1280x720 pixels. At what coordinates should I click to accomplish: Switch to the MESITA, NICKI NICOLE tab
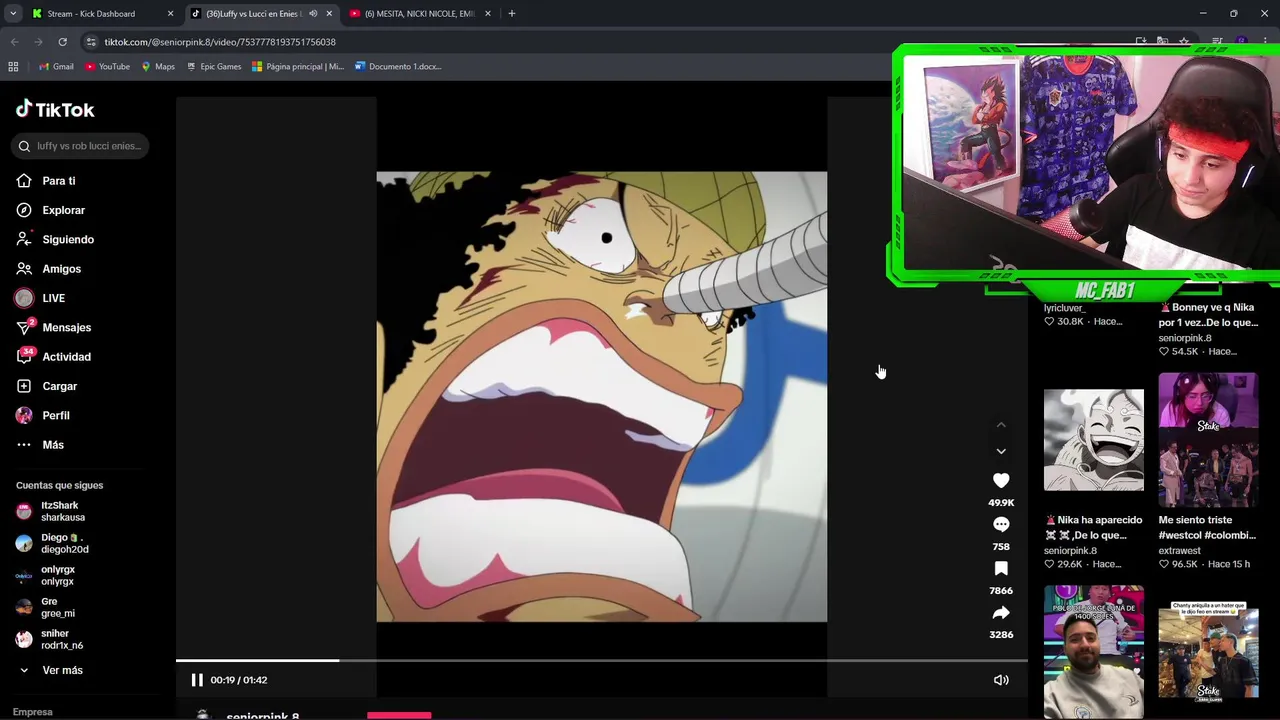(x=419, y=14)
